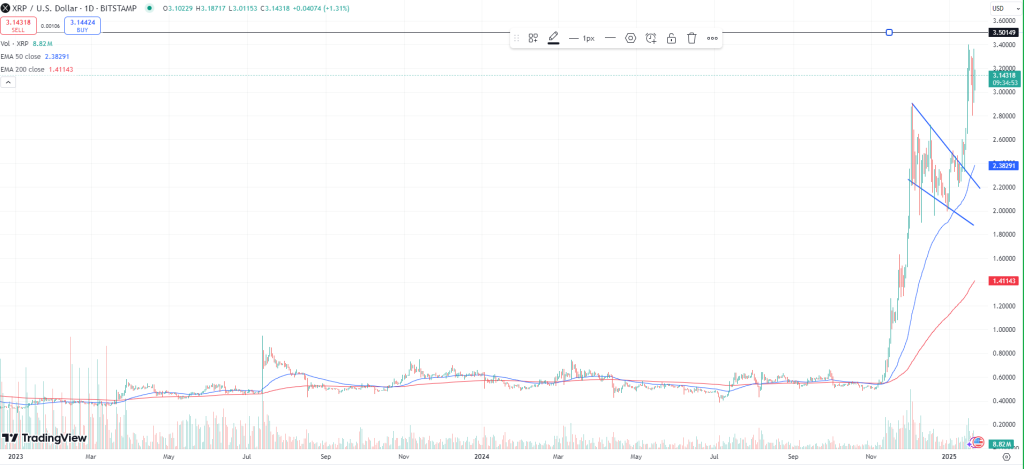Delete the drawing with the trash icon
This screenshot has width=1024, height=469.
click(x=692, y=38)
